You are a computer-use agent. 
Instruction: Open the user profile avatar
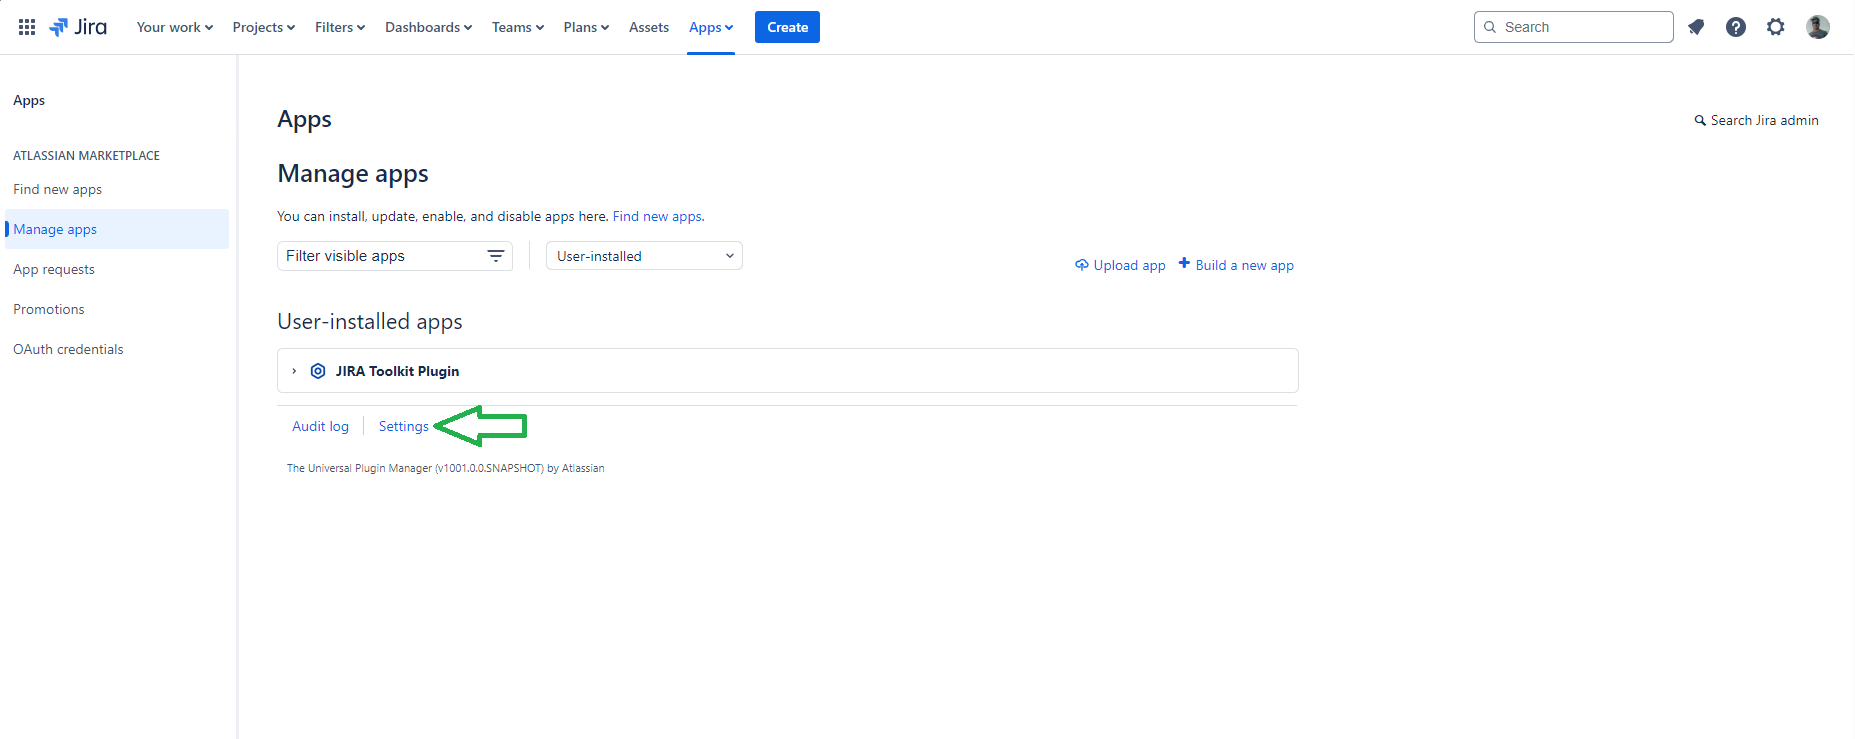tap(1818, 27)
